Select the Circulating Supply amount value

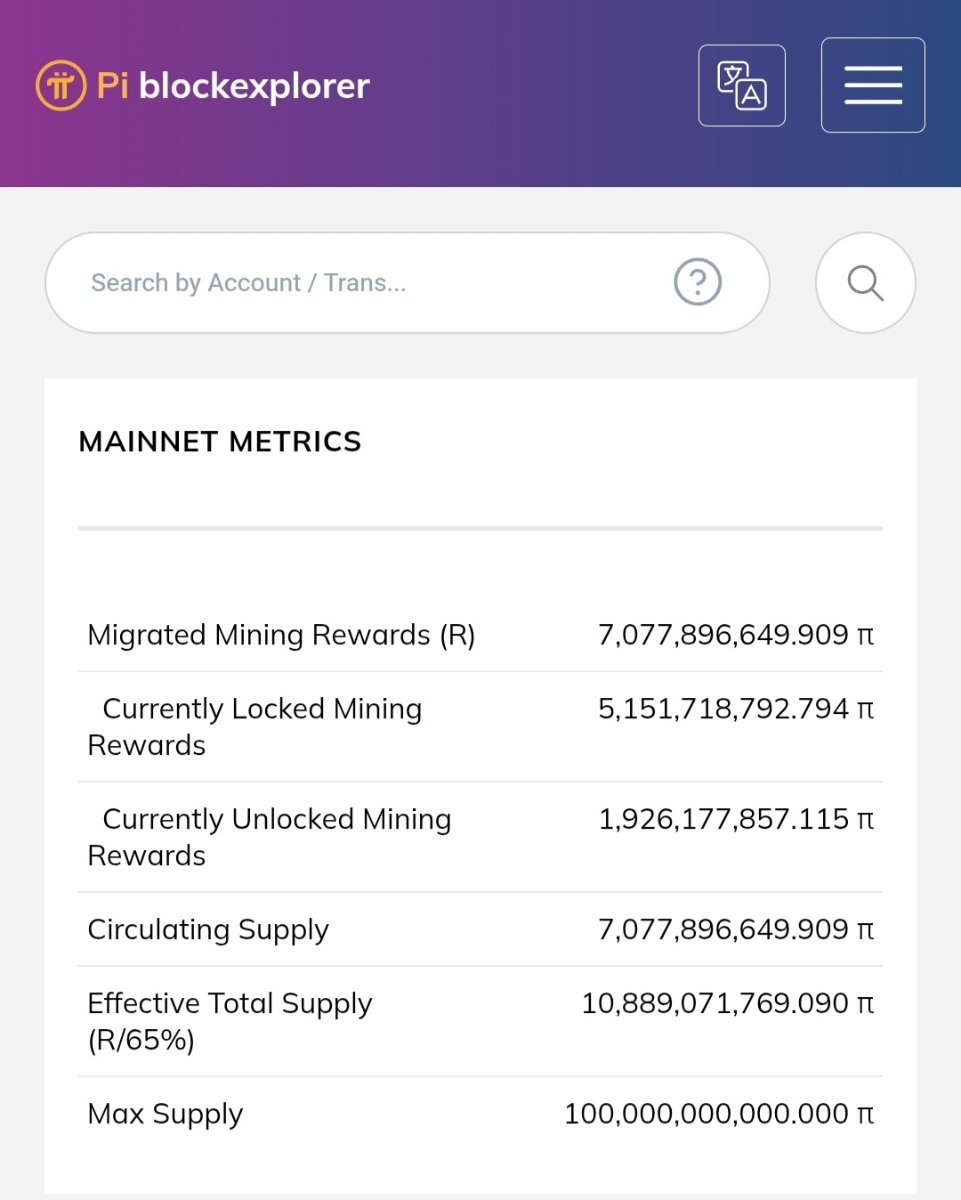pyautogui.click(x=736, y=930)
